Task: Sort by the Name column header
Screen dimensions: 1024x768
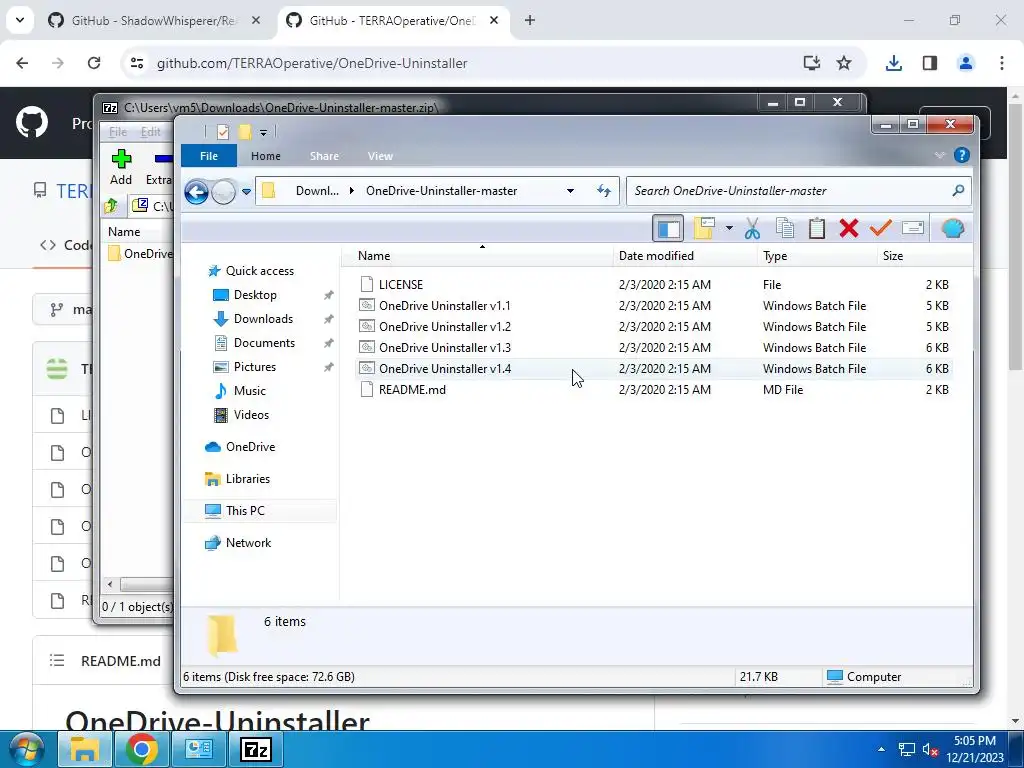Action: 374,256
